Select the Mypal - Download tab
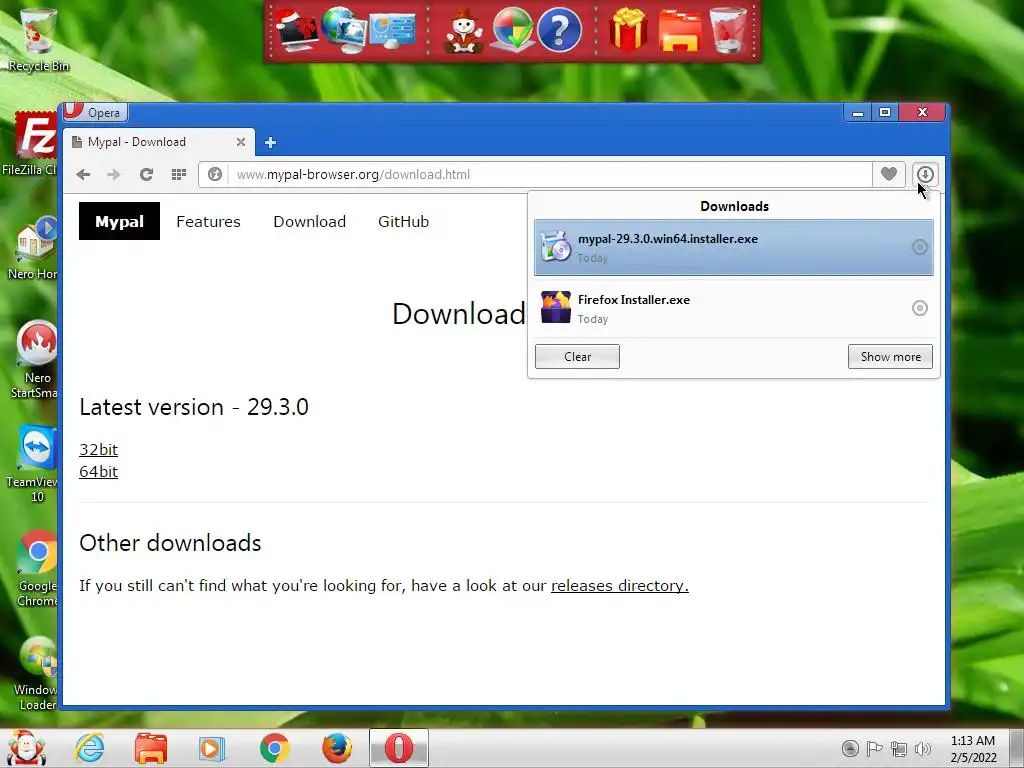This screenshot has width=1024, height=768. (x=159, y=142)
